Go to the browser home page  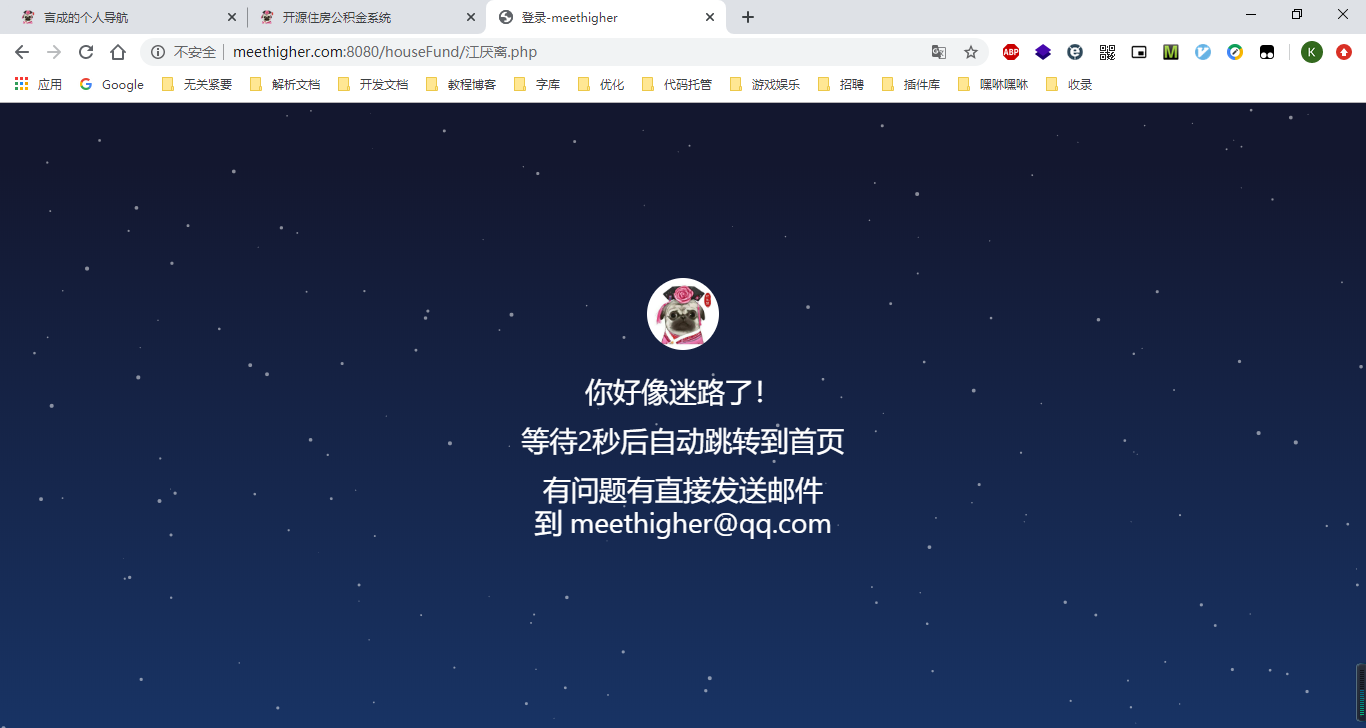(118, 52)
